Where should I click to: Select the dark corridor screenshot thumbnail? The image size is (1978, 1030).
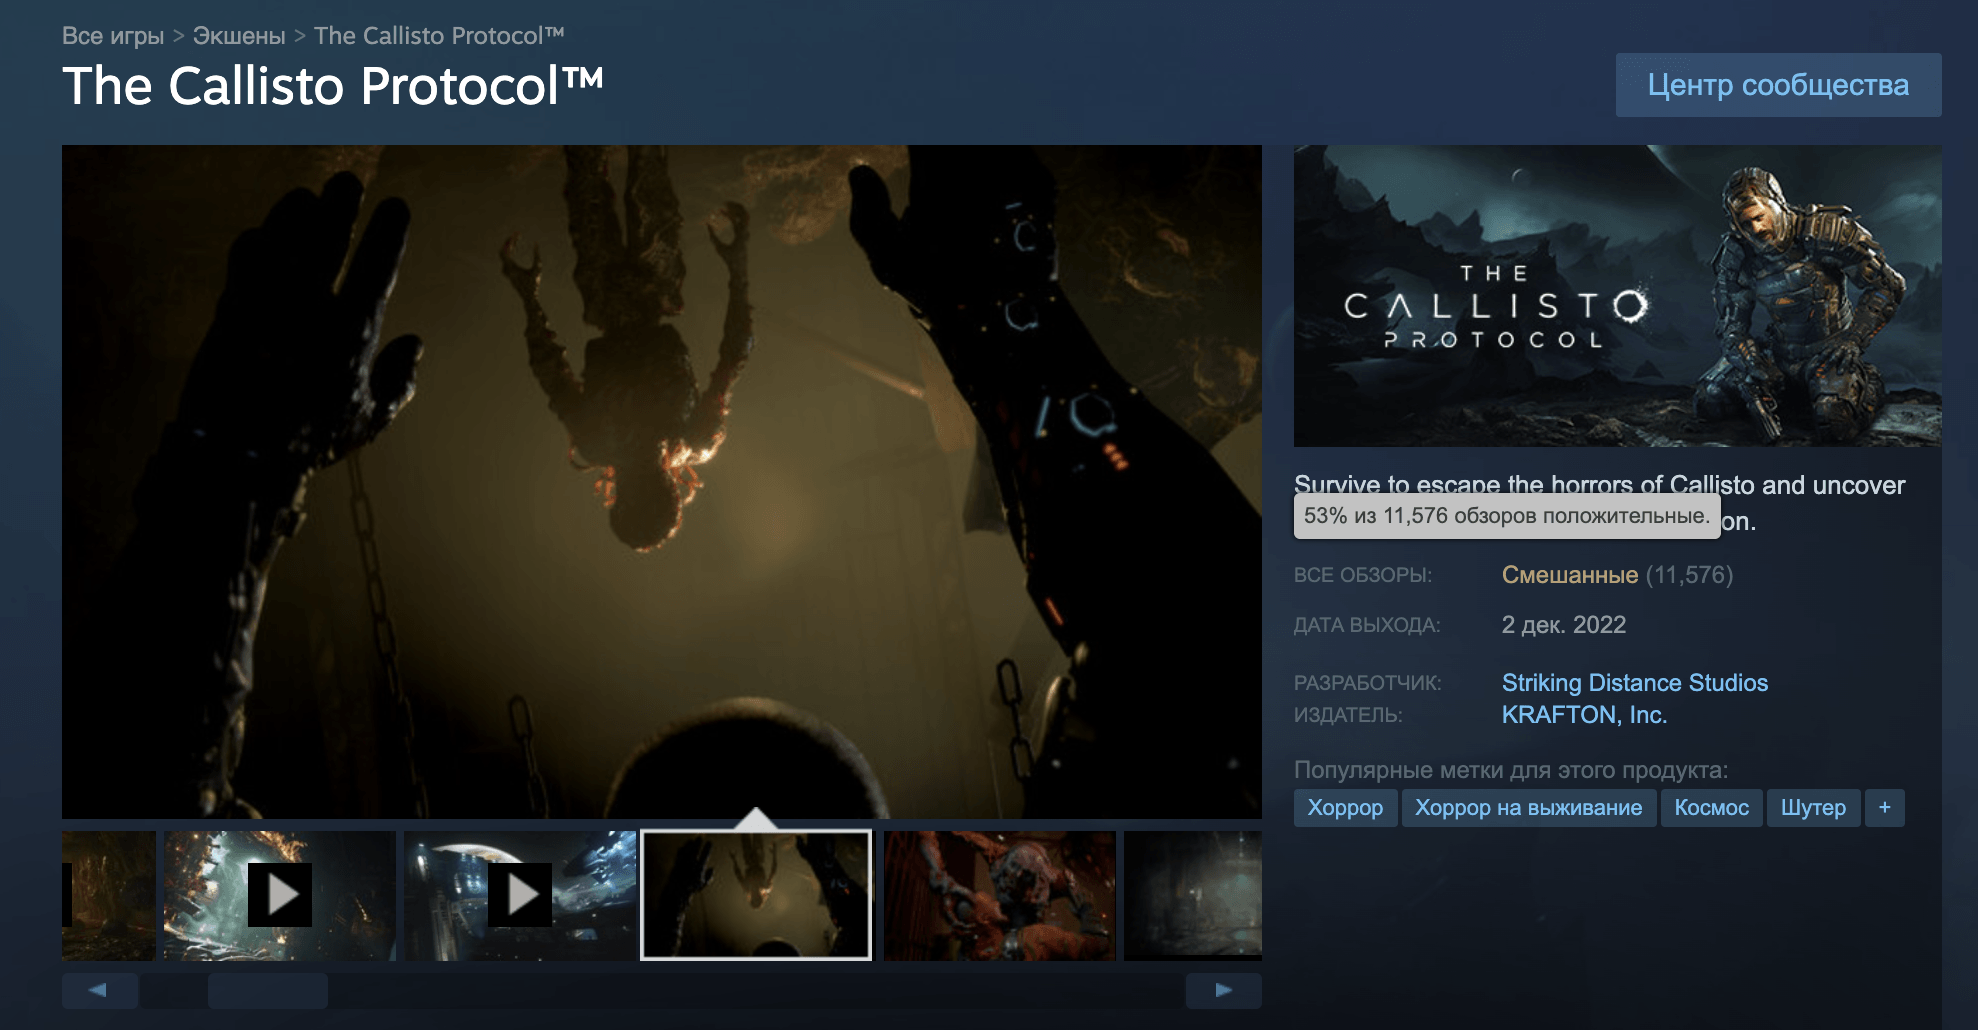point(1192,895)
